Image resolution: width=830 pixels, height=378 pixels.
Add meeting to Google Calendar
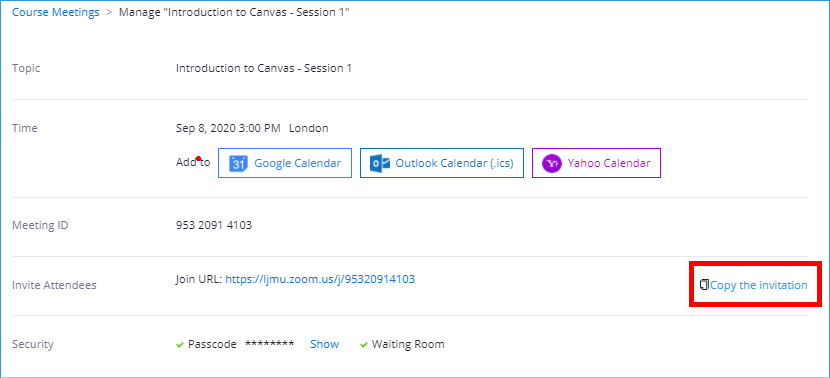point(285,163)
